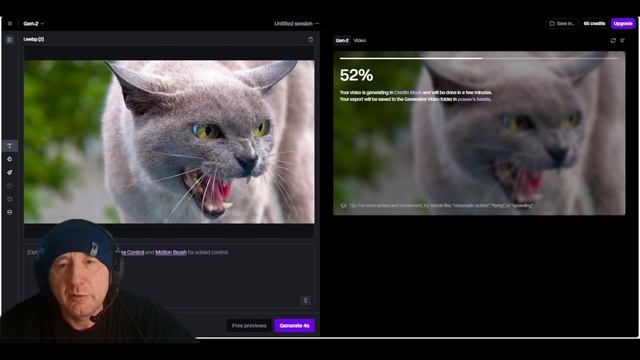Open the Assets link in generation message
This screenshot has width=640, height=360.
(x=474, y=99)
